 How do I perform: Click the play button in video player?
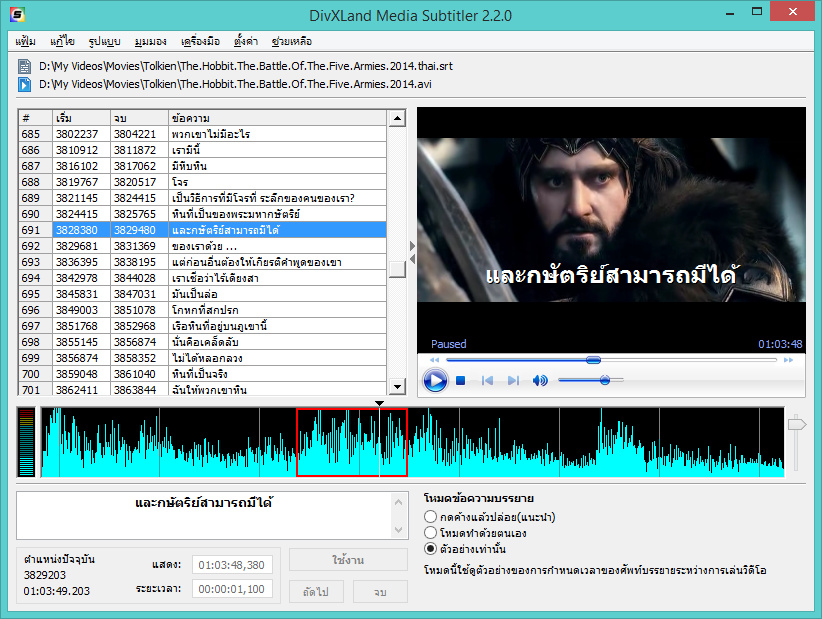(x=434, y=380)
